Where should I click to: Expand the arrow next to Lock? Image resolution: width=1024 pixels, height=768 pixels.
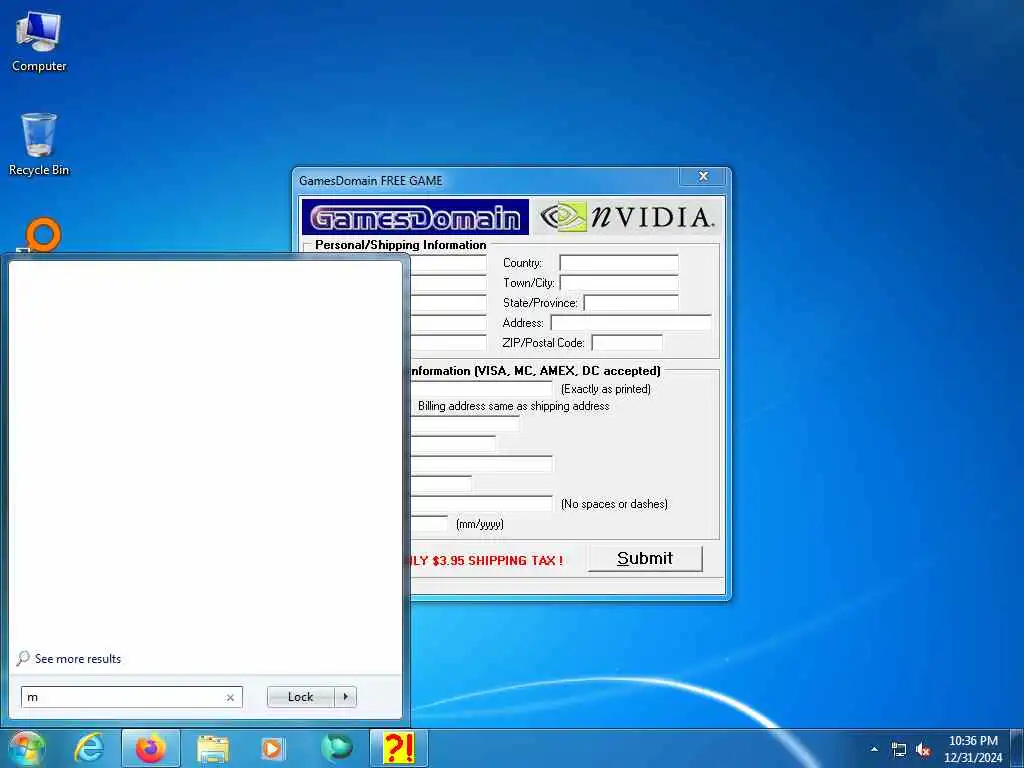click(345, 697)
